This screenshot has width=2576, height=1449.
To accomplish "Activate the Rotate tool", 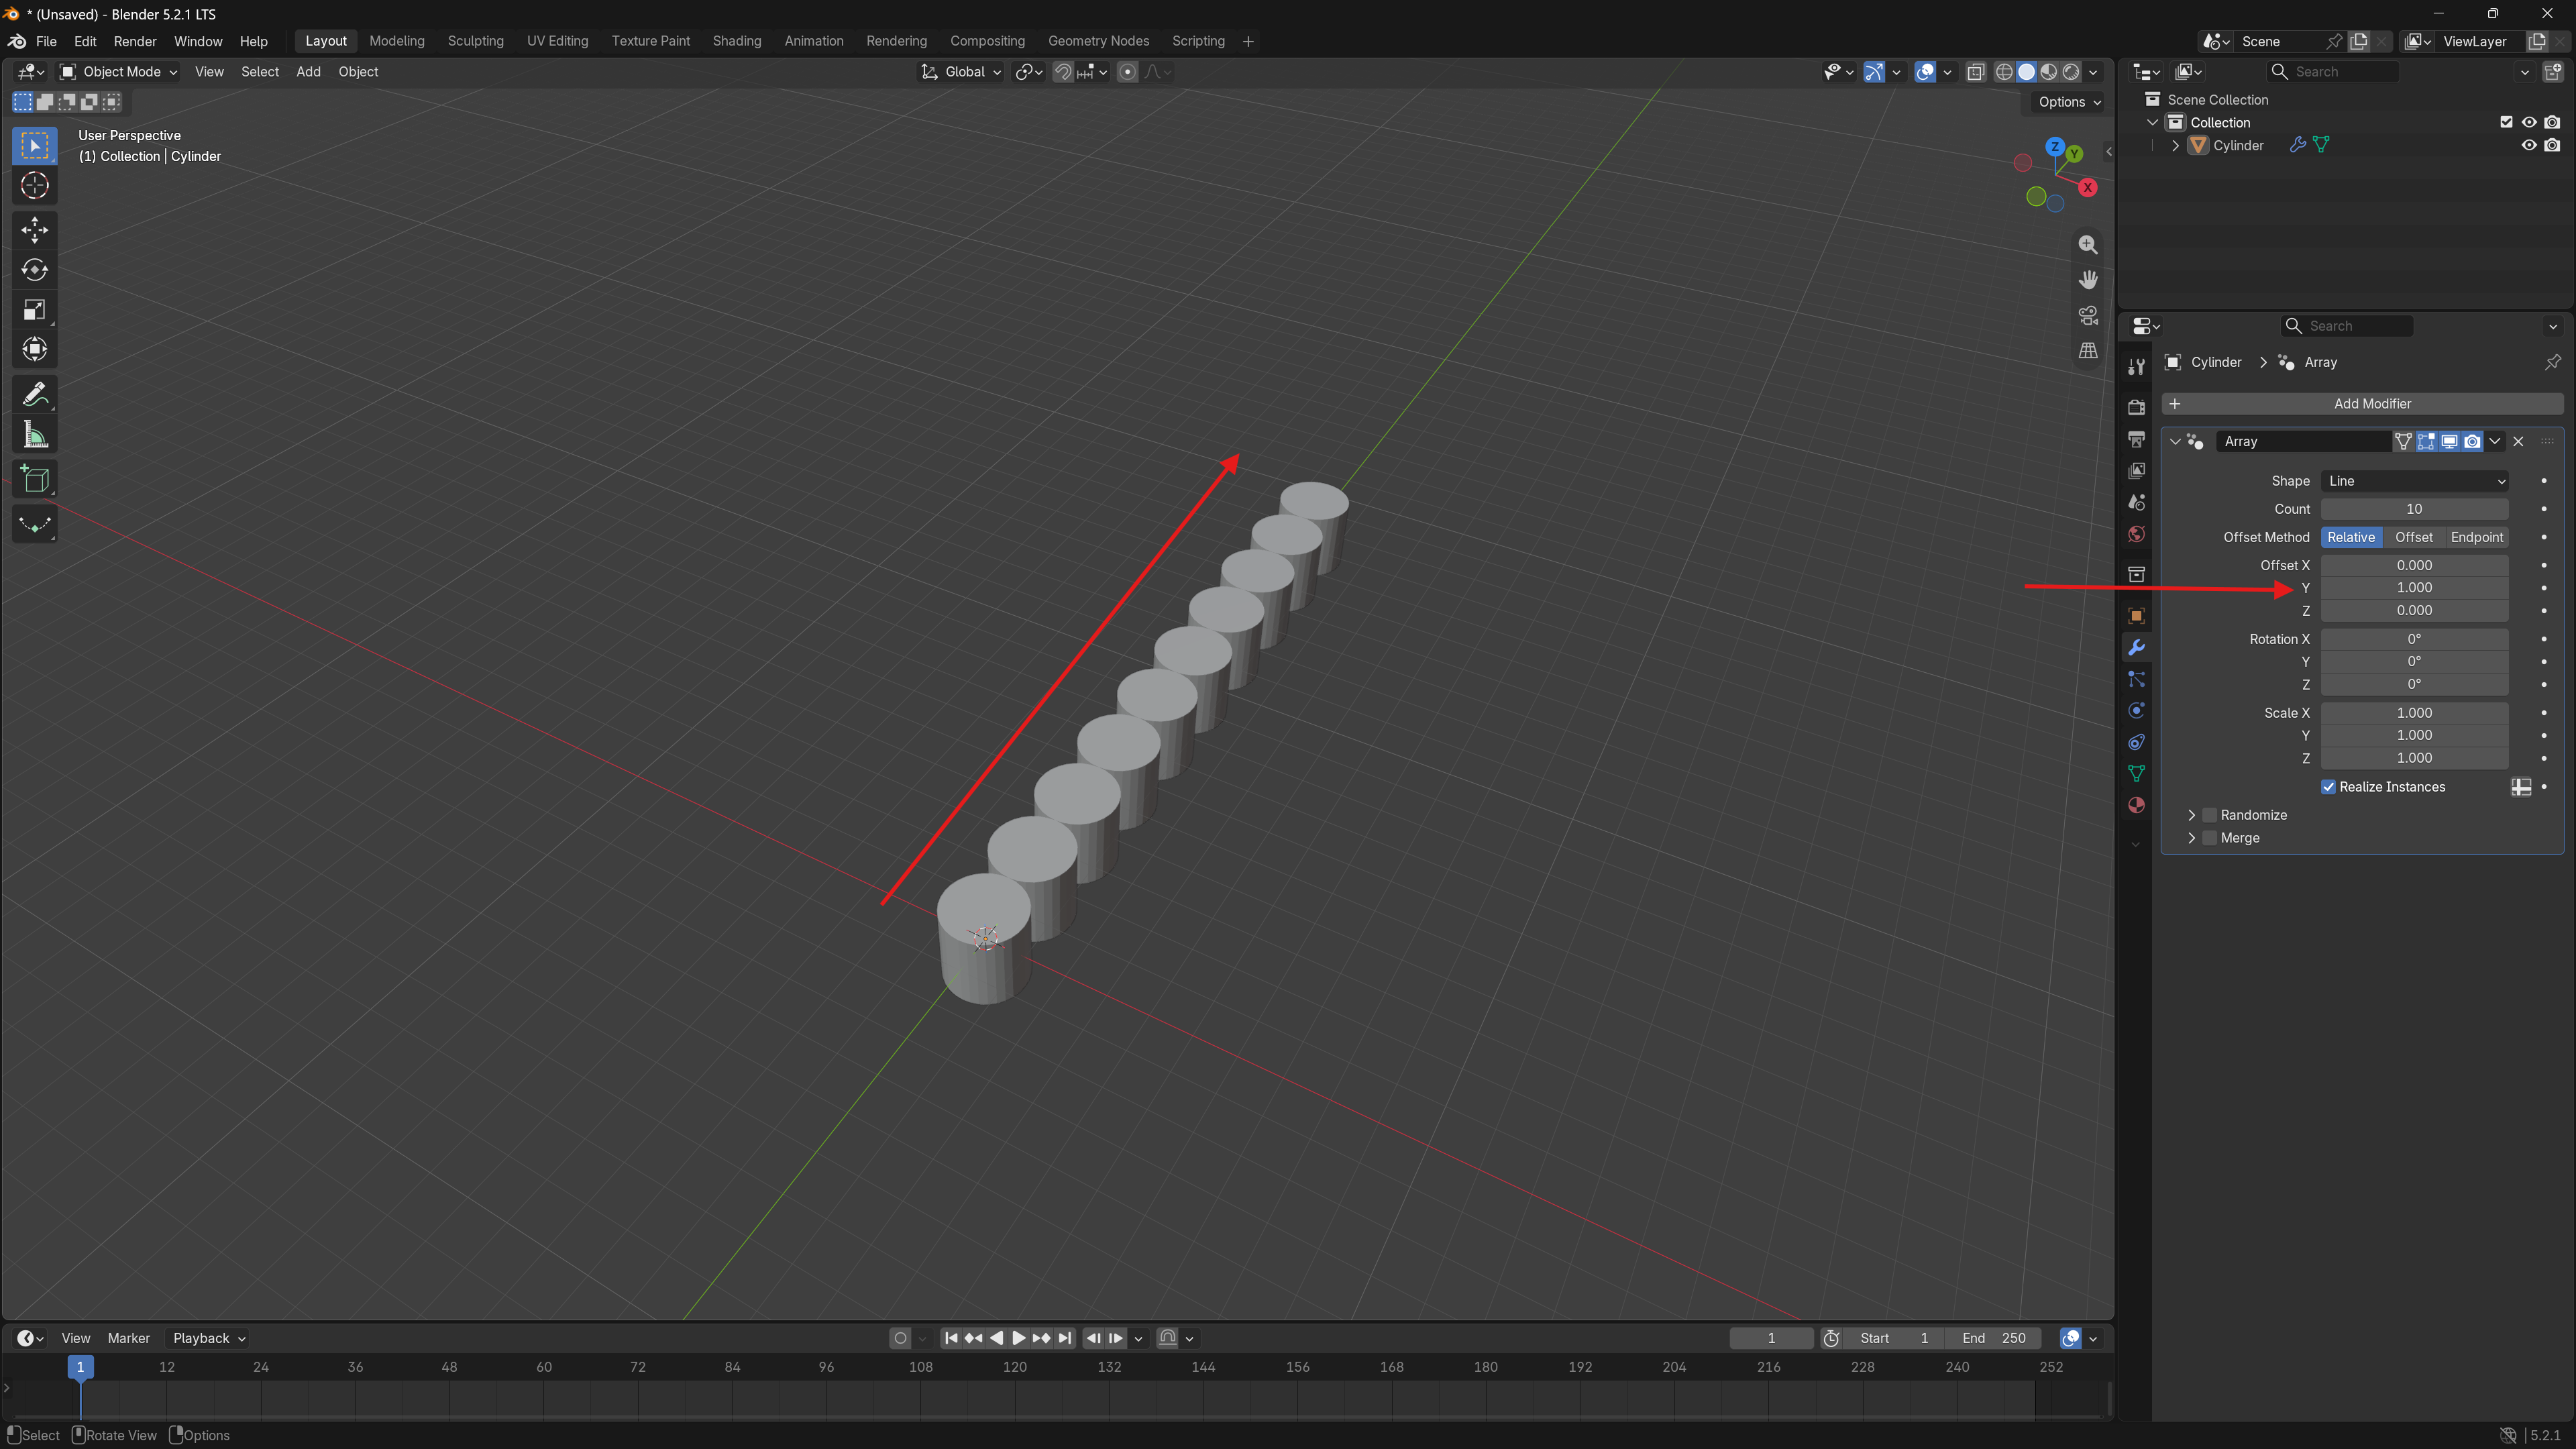I will [35, 270].
